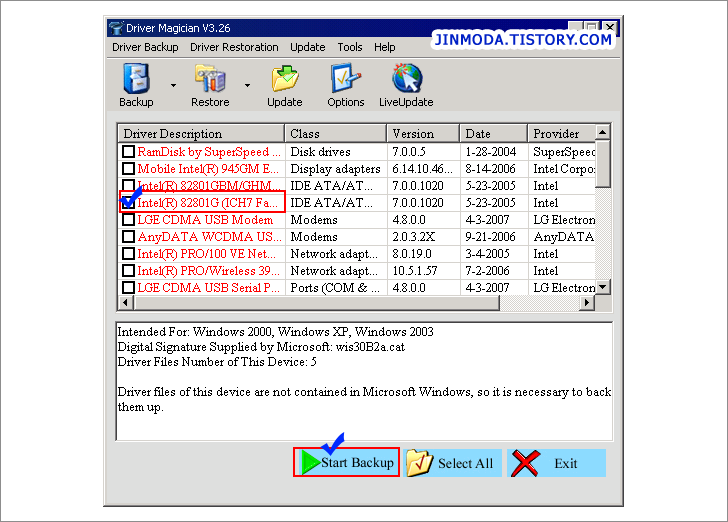Close the Driver Magician window
728x522 pixels.
pyautogui.click(x=610, y=27)
